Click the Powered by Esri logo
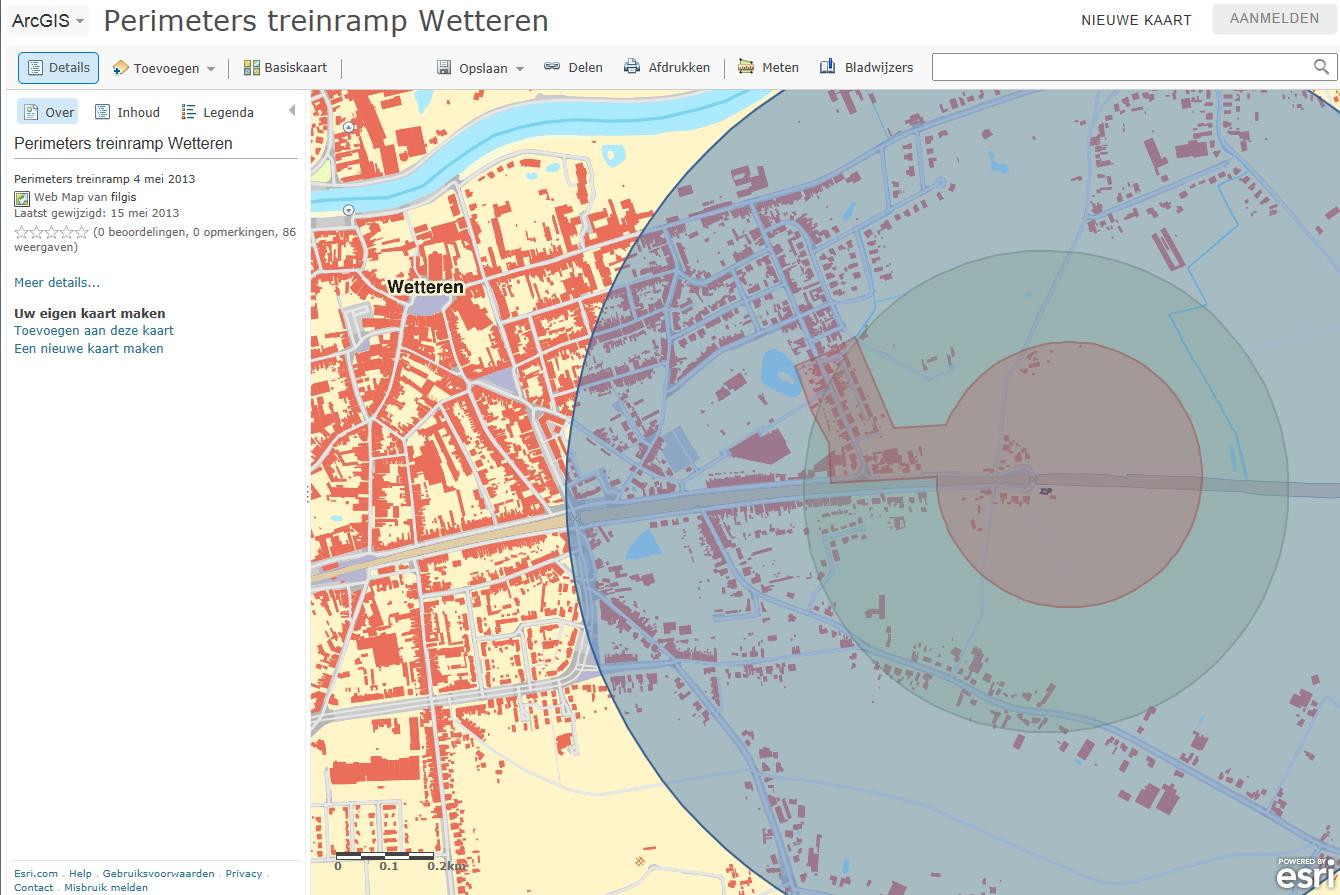 1305,874
